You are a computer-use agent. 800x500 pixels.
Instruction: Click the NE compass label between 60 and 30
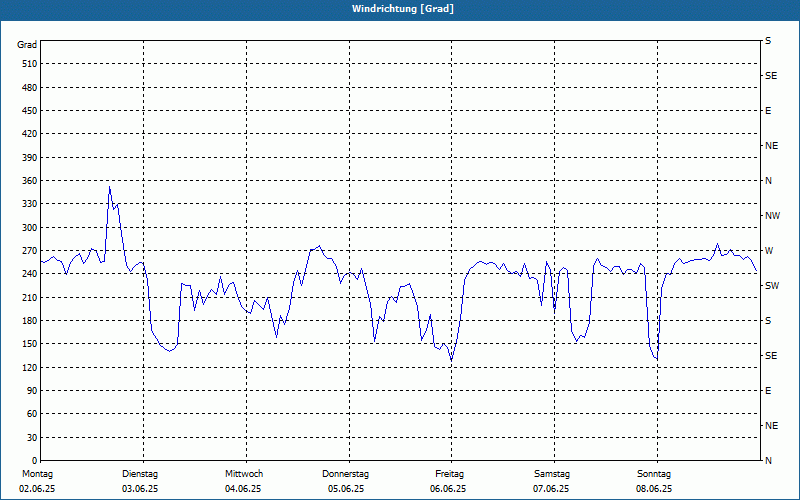[771, 426]
